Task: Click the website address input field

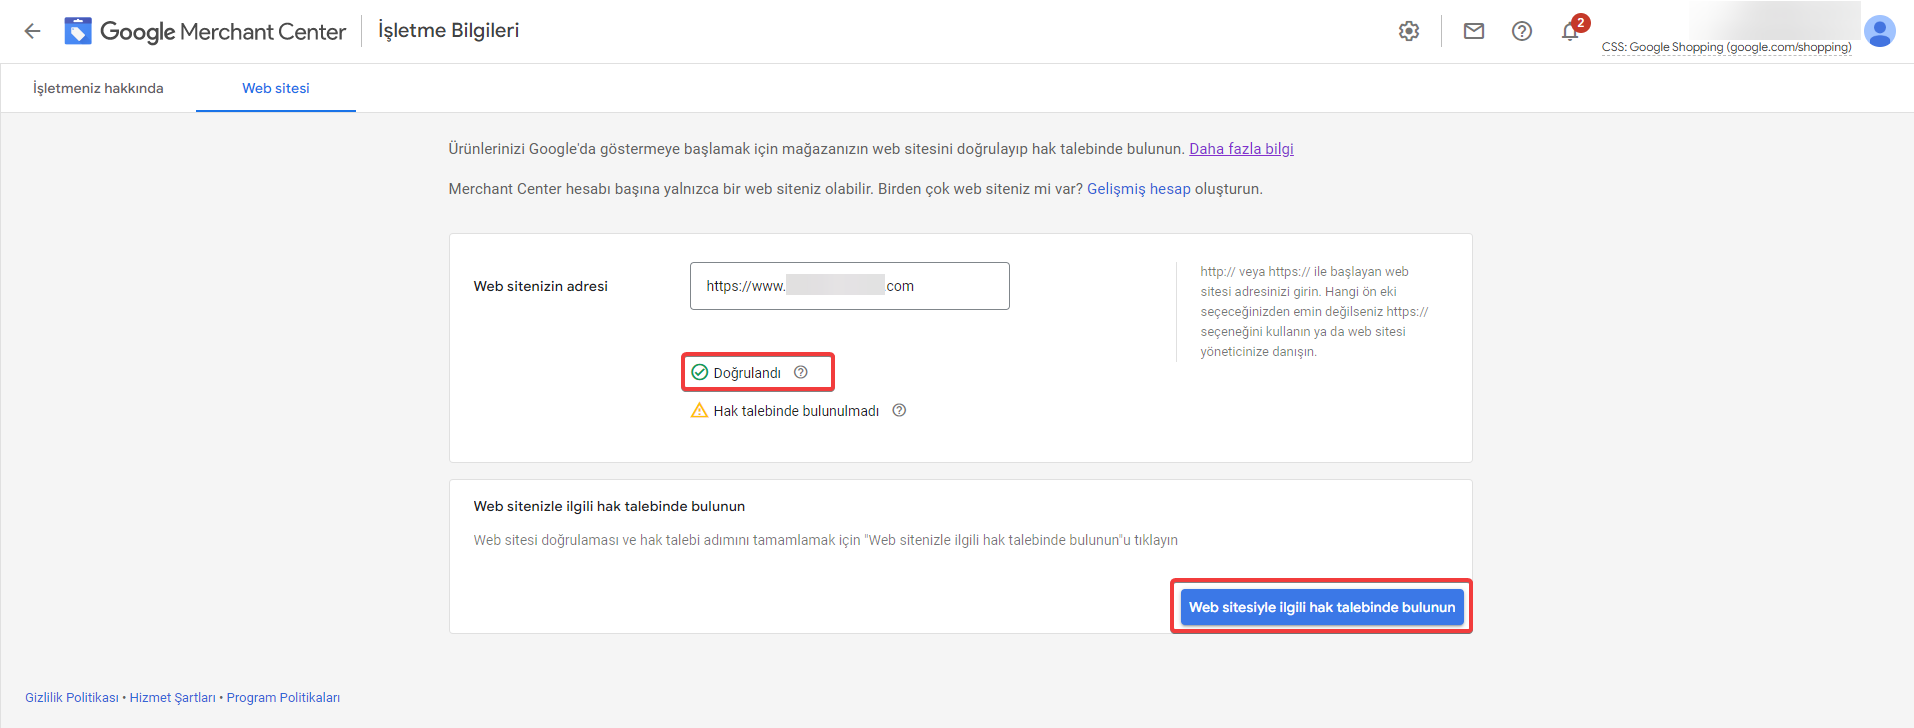Action: tap(850, 286)
